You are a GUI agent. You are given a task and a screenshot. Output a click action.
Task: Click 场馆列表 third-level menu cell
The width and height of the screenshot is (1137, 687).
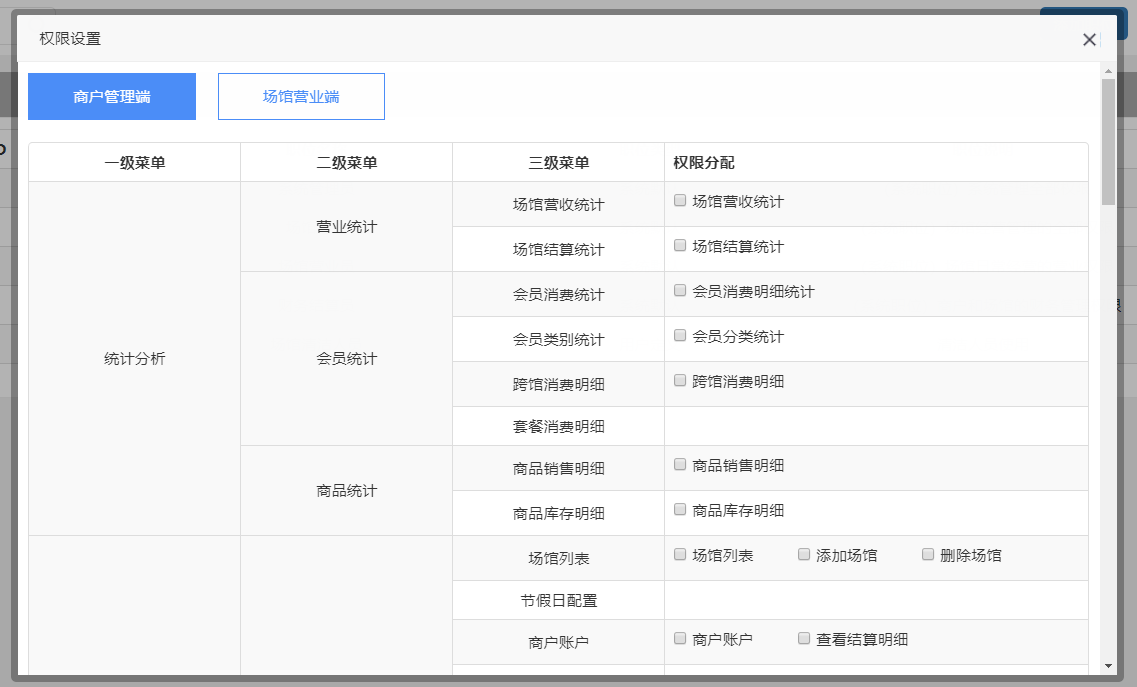tap(558, 559)
